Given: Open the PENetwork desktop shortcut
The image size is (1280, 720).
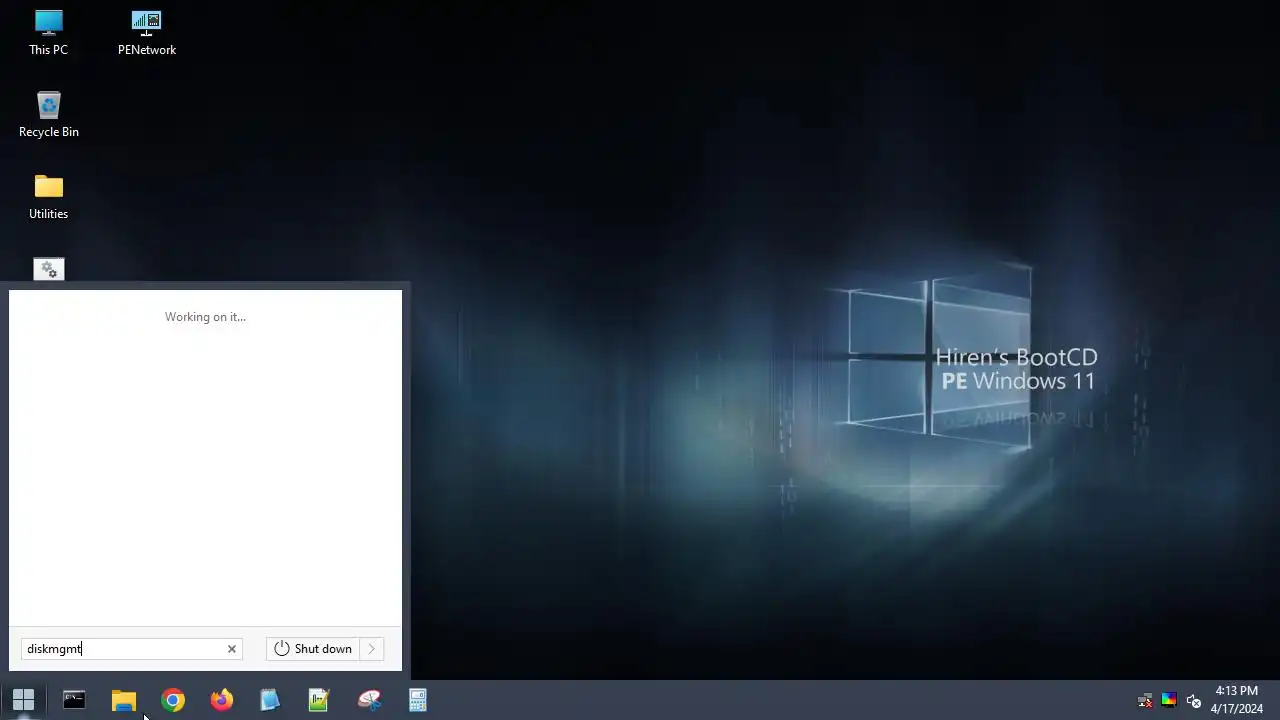Looking at the screenshot, I should pyautogui.click(x=146, y=32).
